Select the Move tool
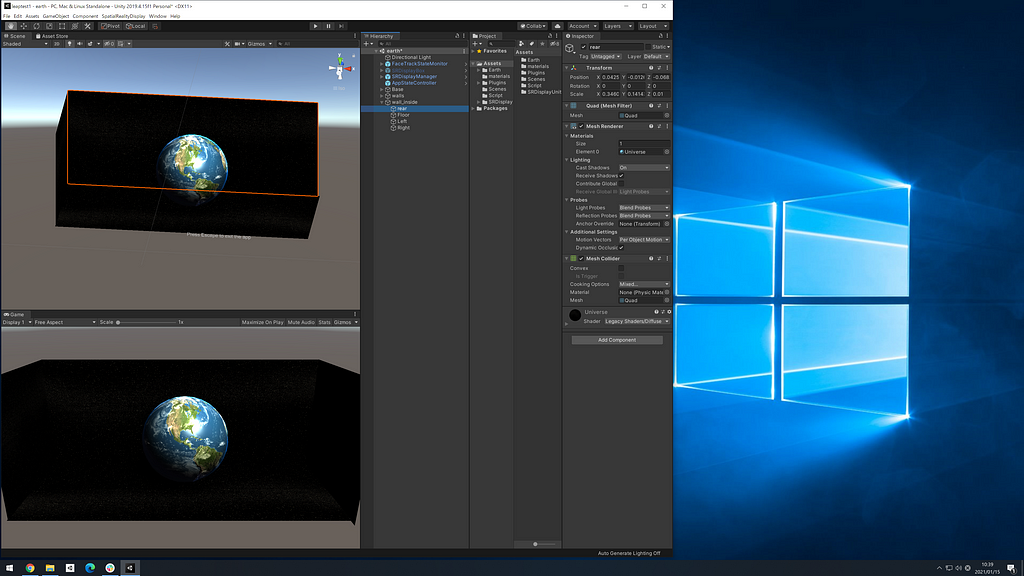 (23, 26)
